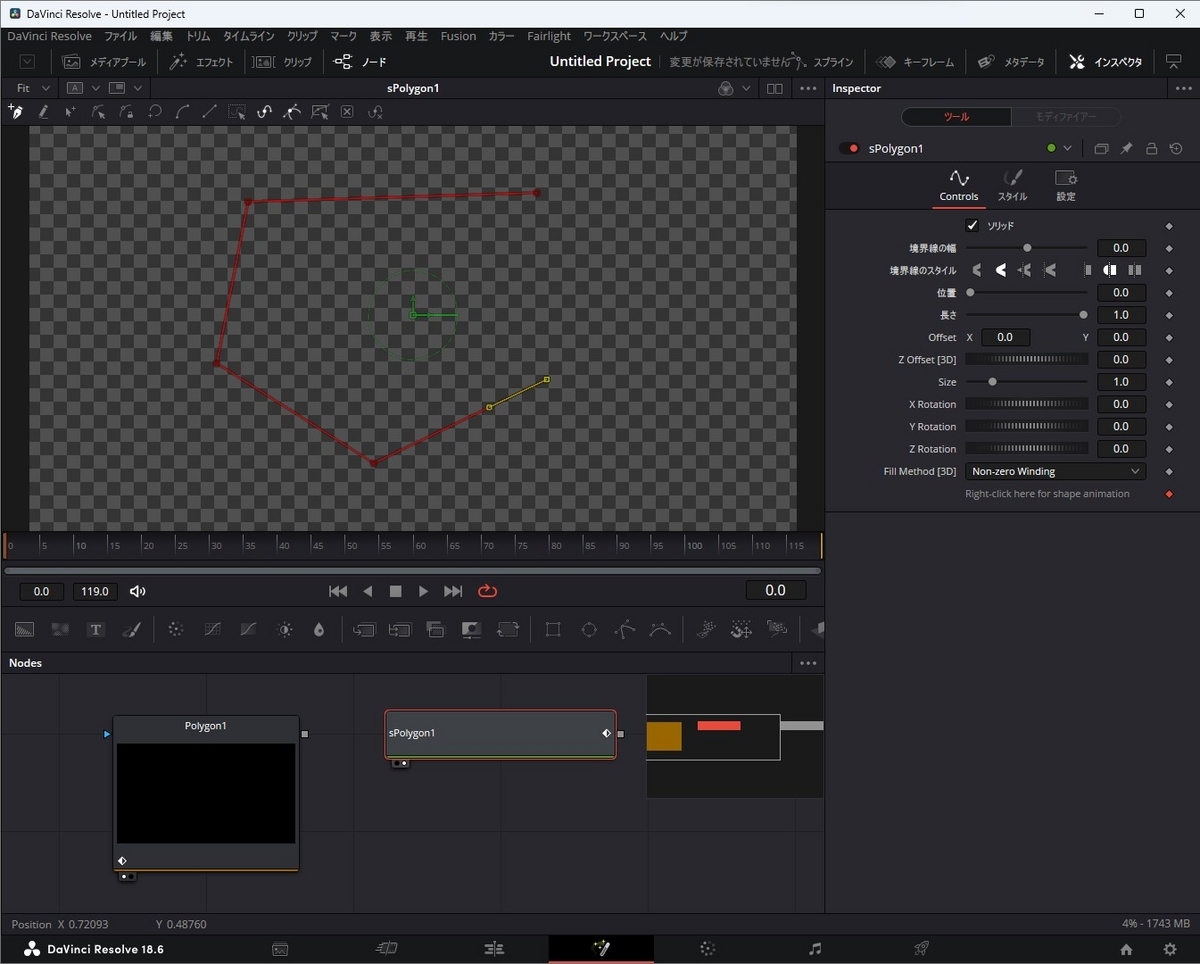Click the Z Rotation thumbwheel control
Screen dimensions: 1200x964
(x=1026, y=449)
